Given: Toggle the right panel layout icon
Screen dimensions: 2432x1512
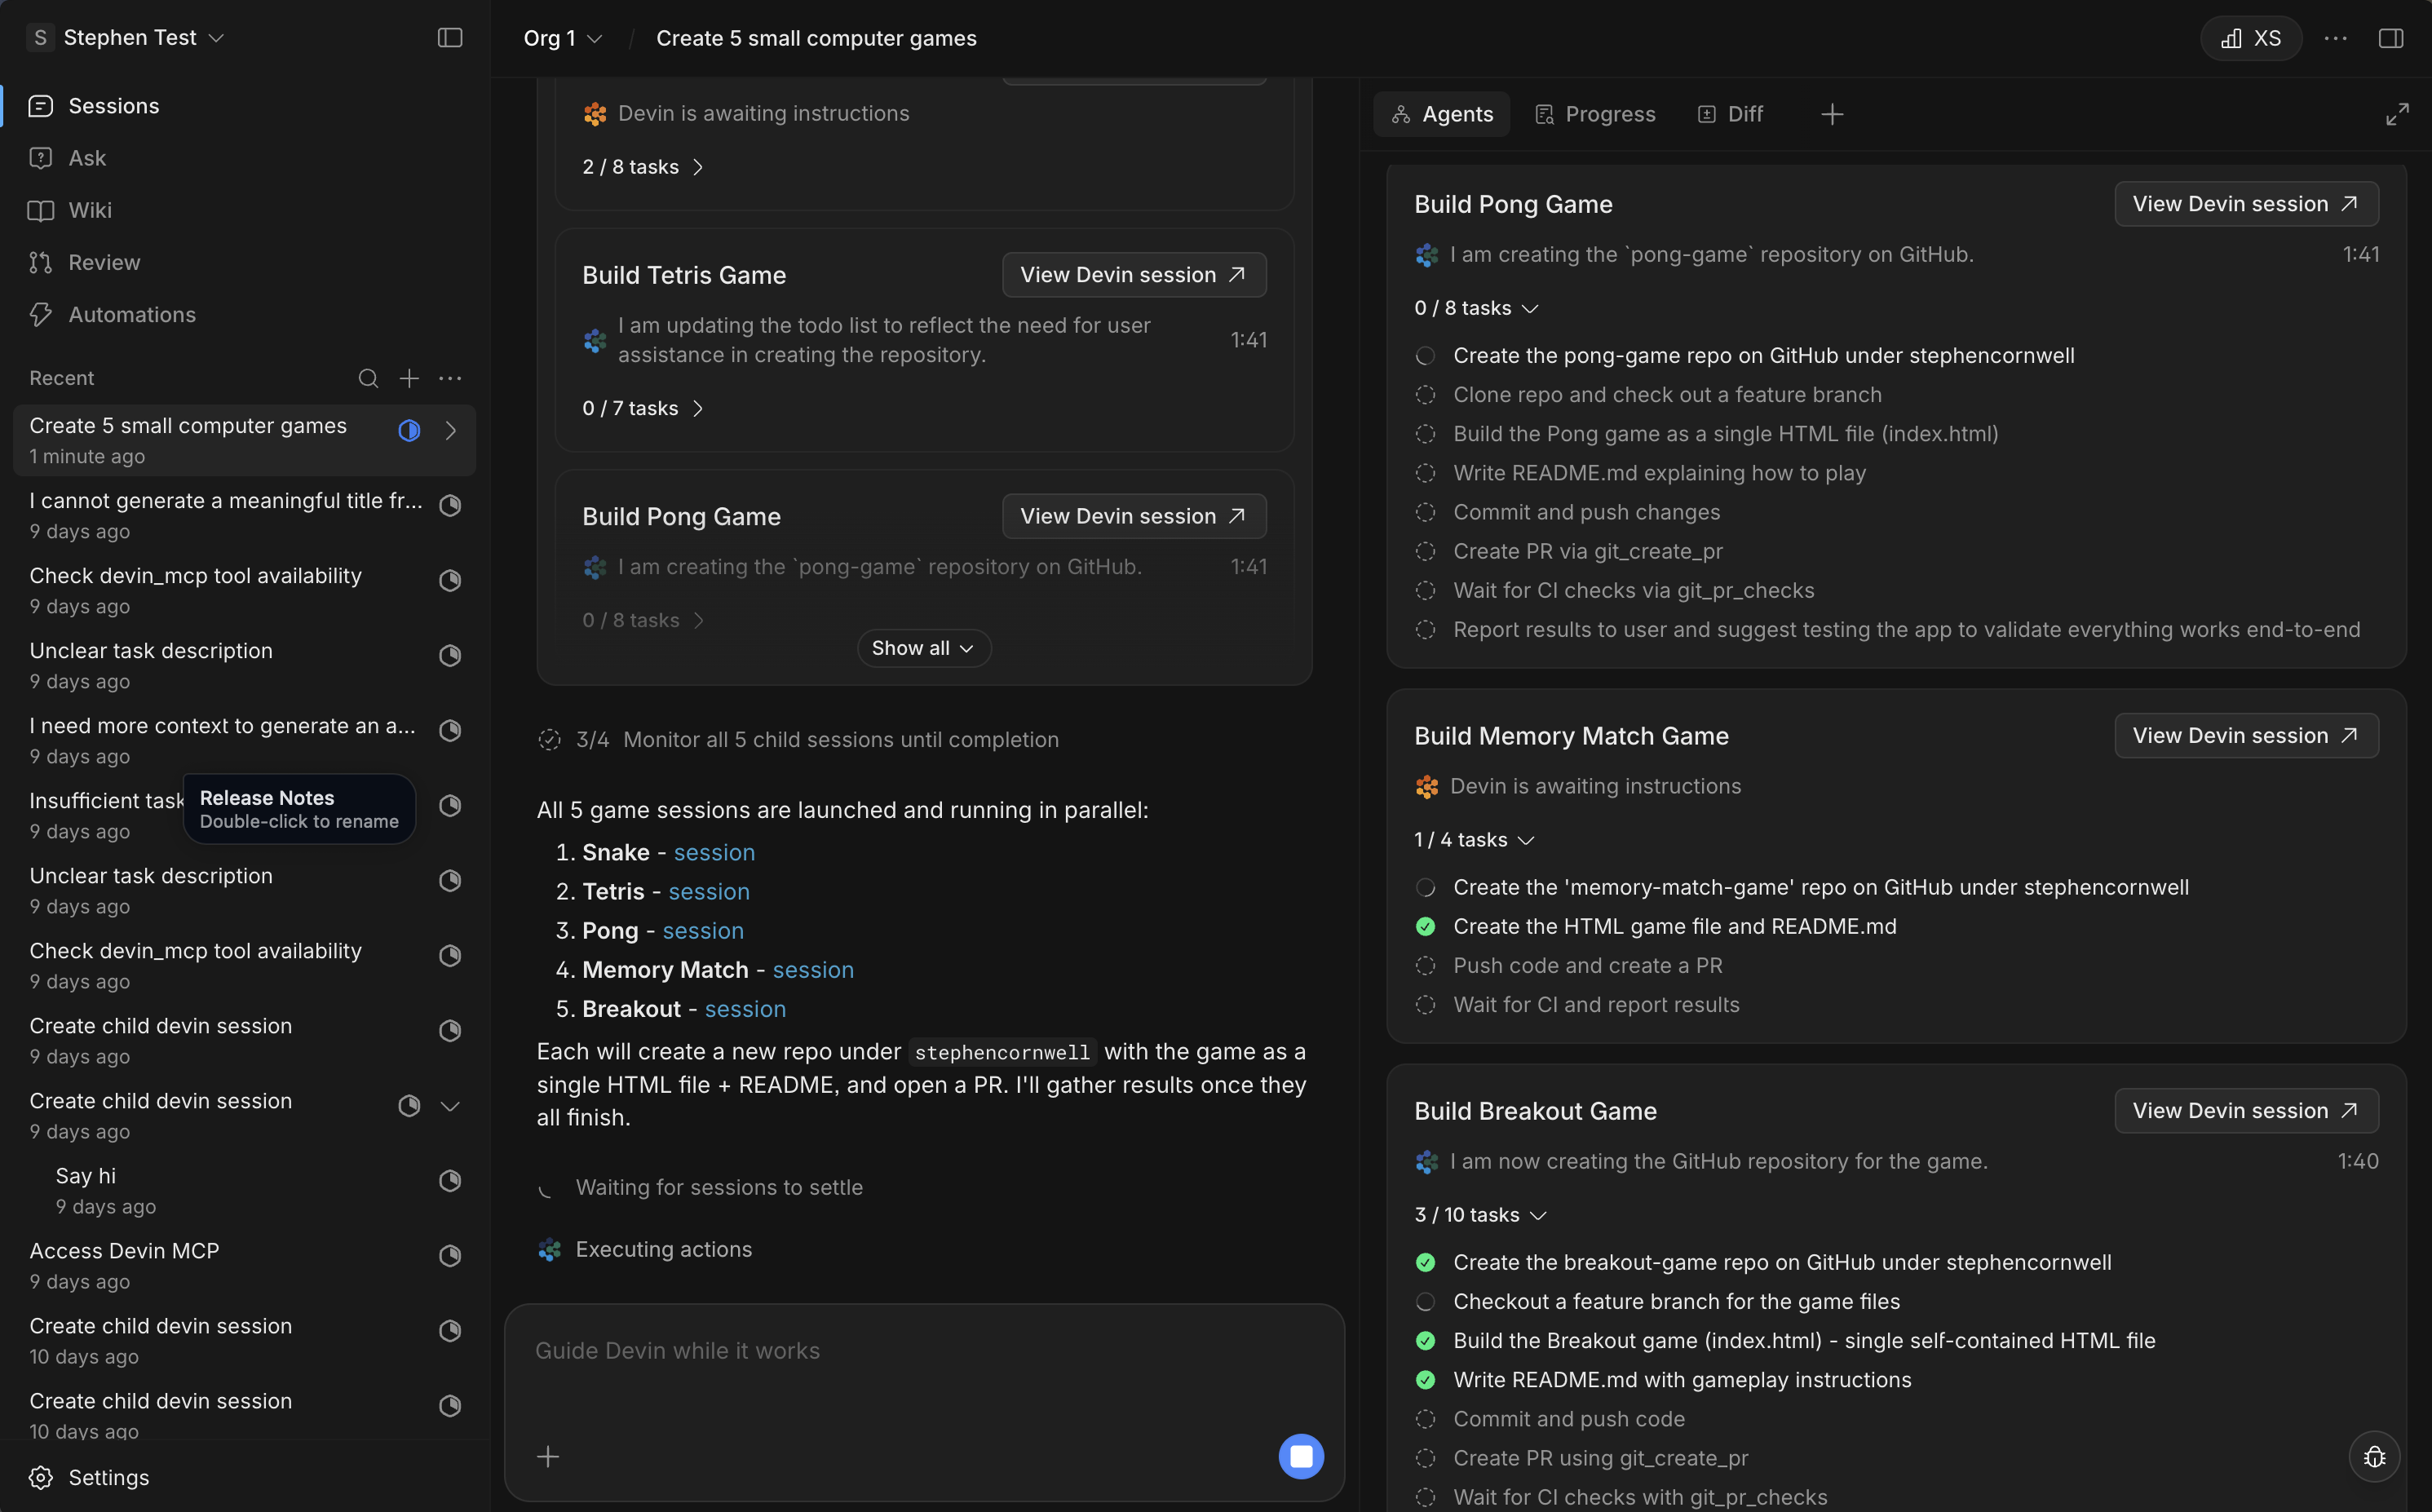Looking at the screenshot, I should (2390, 38).
